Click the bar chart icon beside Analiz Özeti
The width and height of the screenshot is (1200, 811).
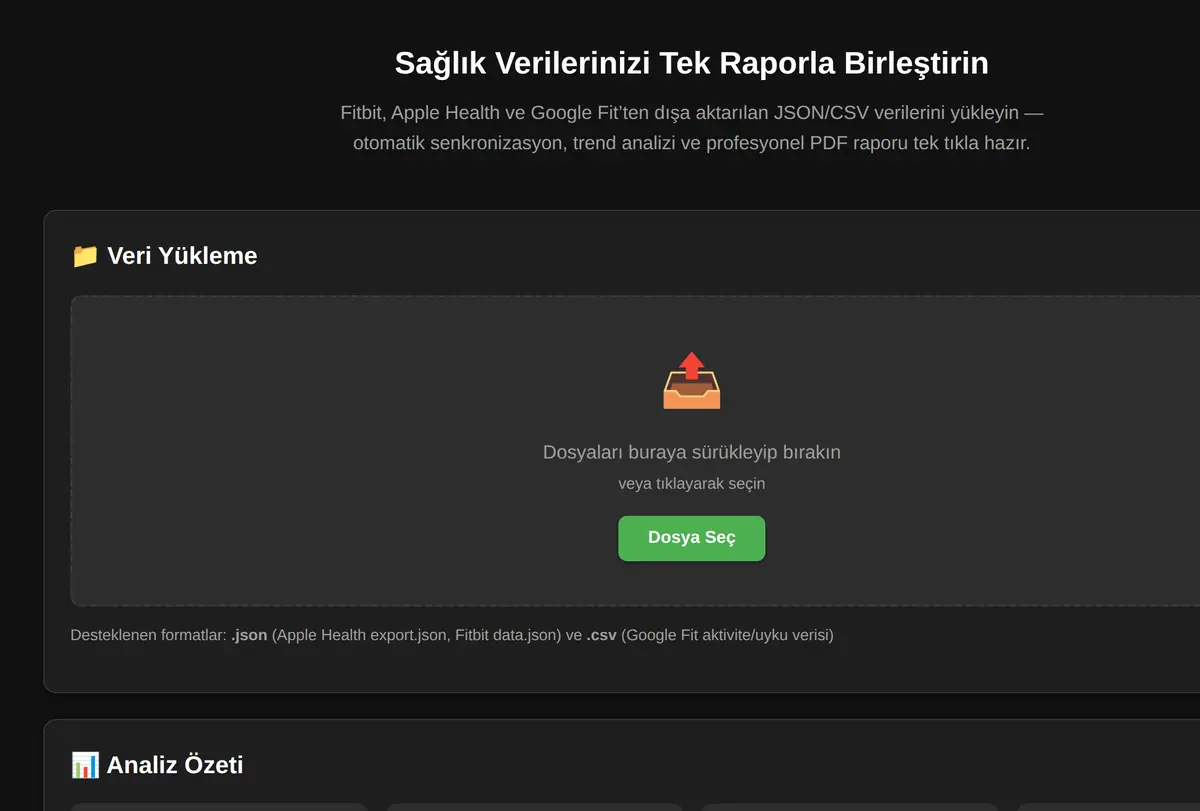85,766
